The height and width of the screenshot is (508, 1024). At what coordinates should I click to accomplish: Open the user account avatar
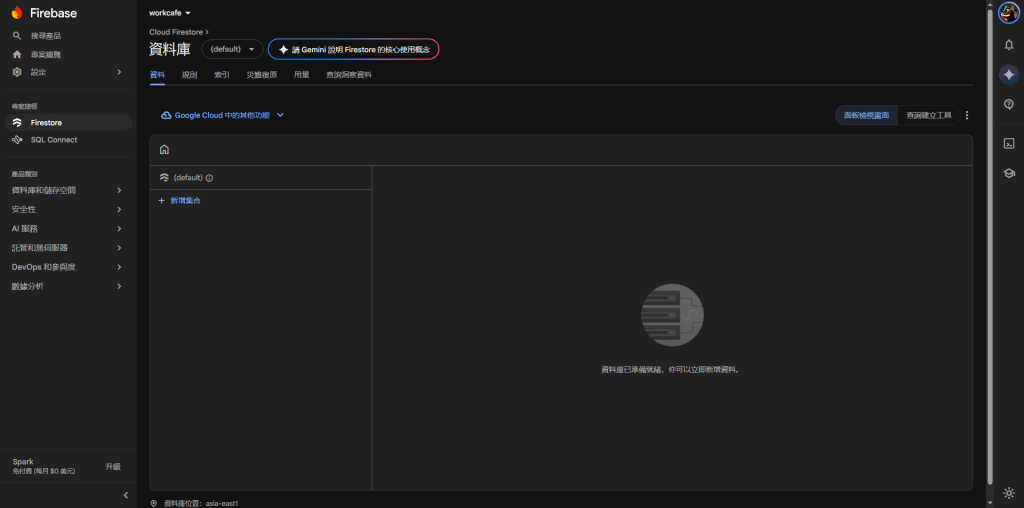click(x=1008, y=13)
